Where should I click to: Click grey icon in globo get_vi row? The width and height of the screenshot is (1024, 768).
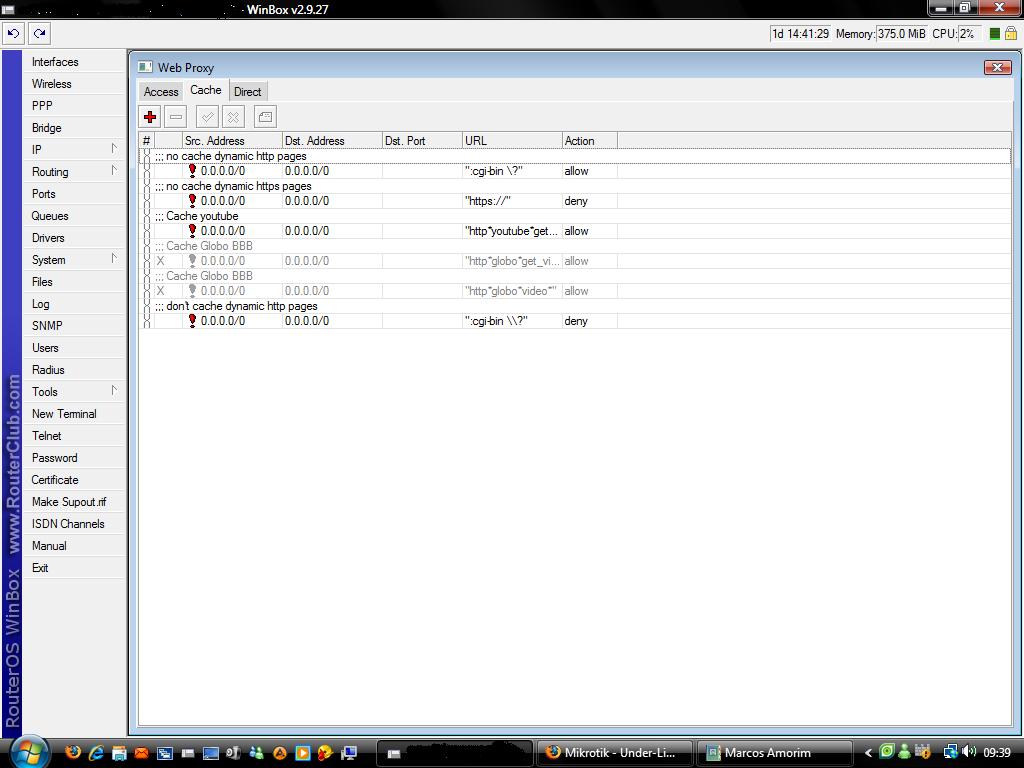(192, 261)
